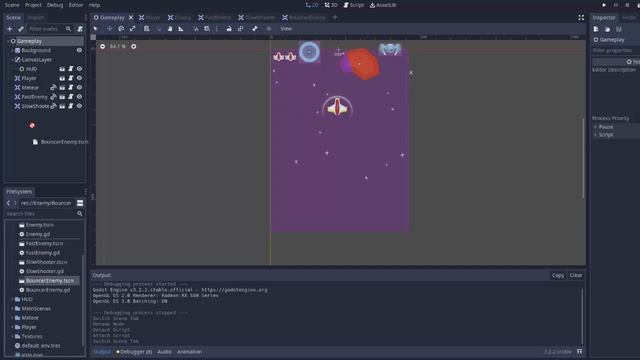
Task: Toggle distraction-free mode icon
Action: tap(581, 18)
